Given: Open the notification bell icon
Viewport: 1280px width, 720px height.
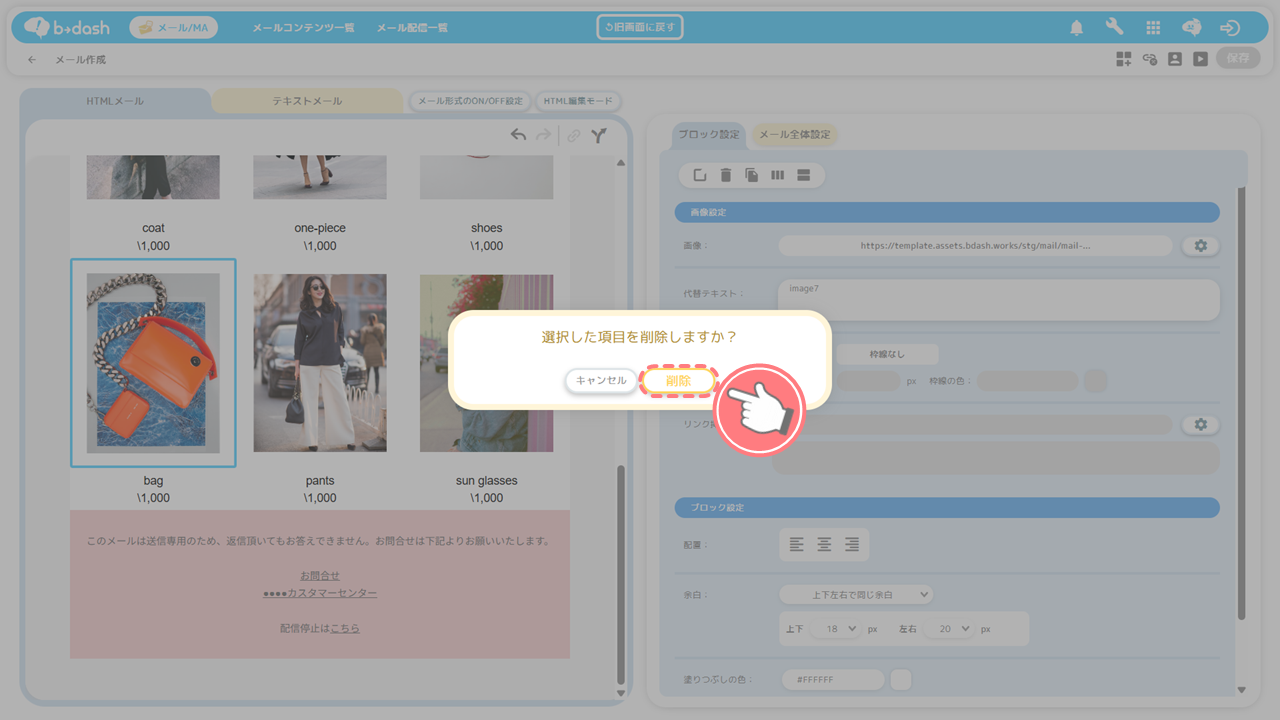Looking at the screenshot, I should coord(1076,28).
